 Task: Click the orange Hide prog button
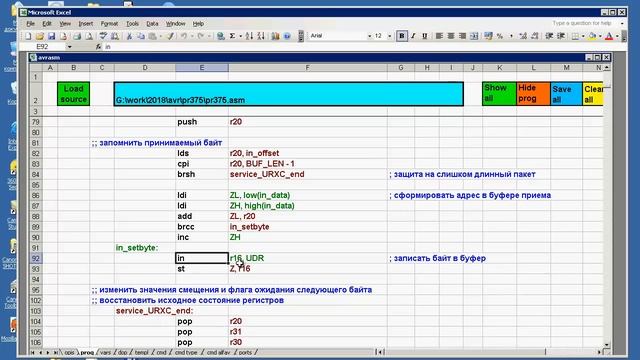point(533,94)
